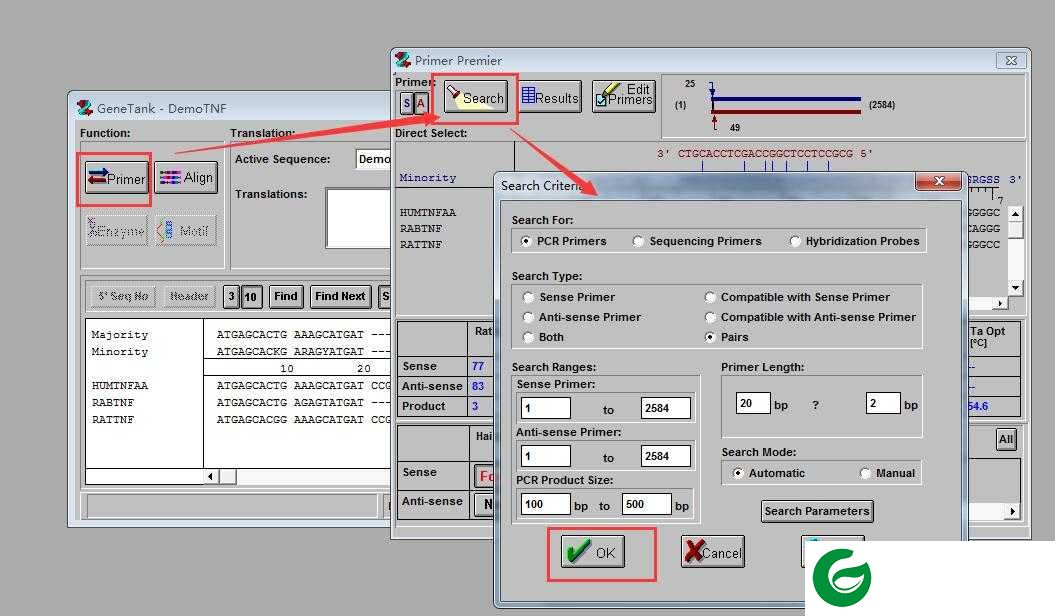This screenshot has height=616, width=1055.
Task: Click Find in GeneTank
Action: [x=285, y=296]
